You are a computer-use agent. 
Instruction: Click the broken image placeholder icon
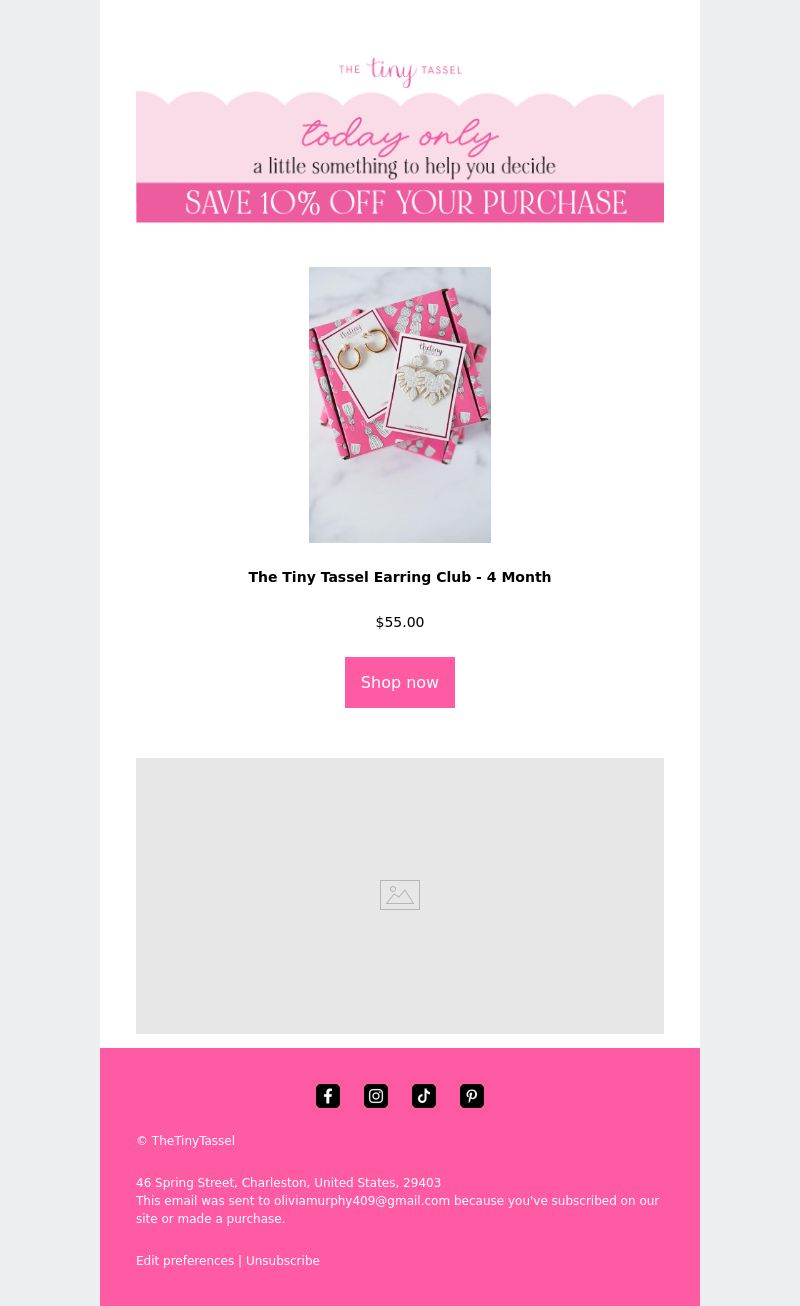400,895
